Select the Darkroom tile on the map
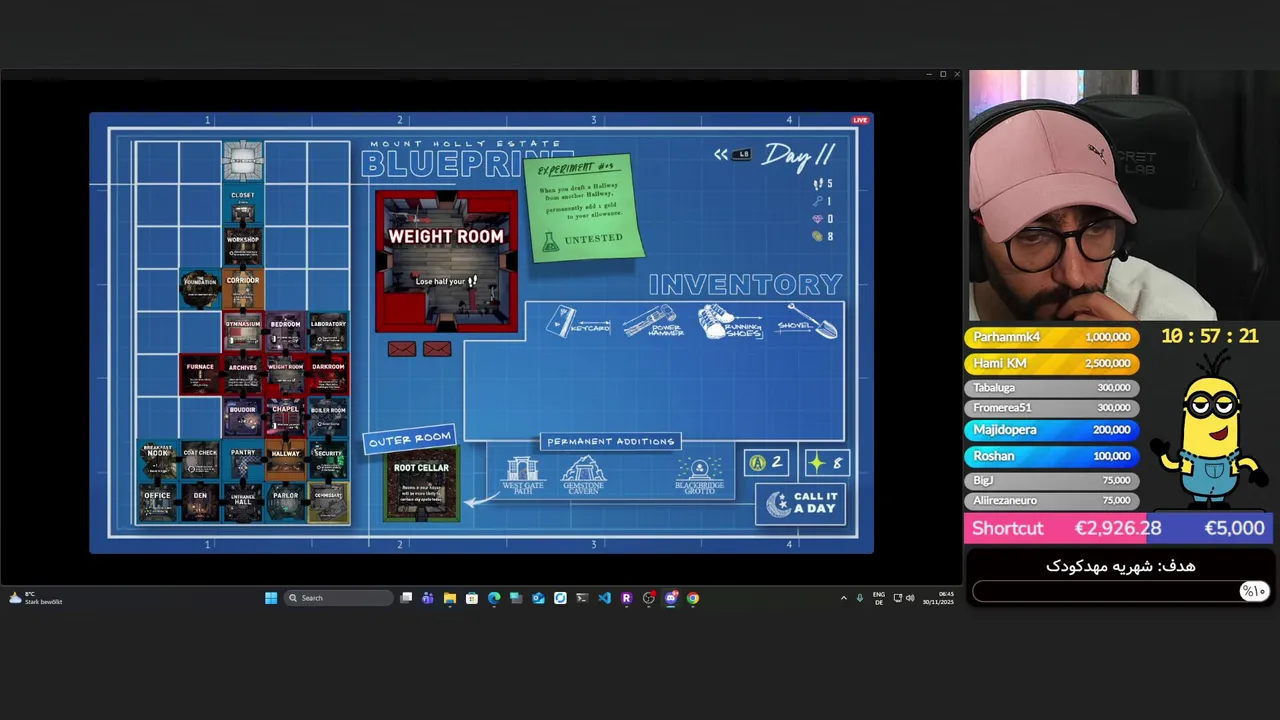The height and width of the screenshot is (720, 1280). [328, 376]
